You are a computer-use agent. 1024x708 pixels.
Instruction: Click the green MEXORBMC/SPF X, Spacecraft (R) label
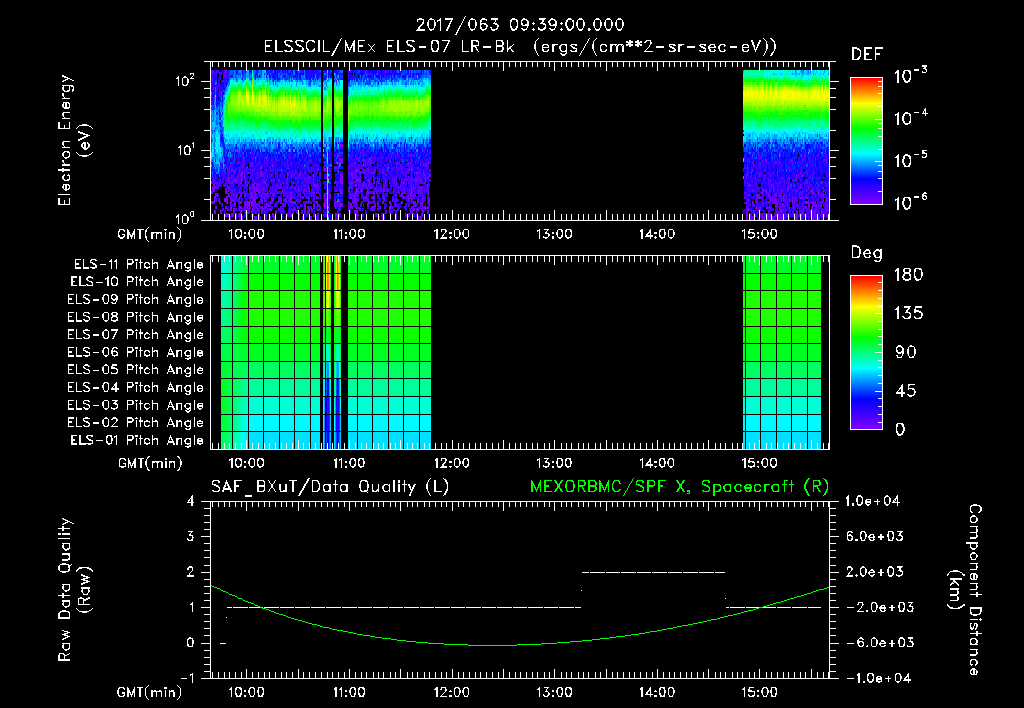pyautogui.click(x=679, y=487)
